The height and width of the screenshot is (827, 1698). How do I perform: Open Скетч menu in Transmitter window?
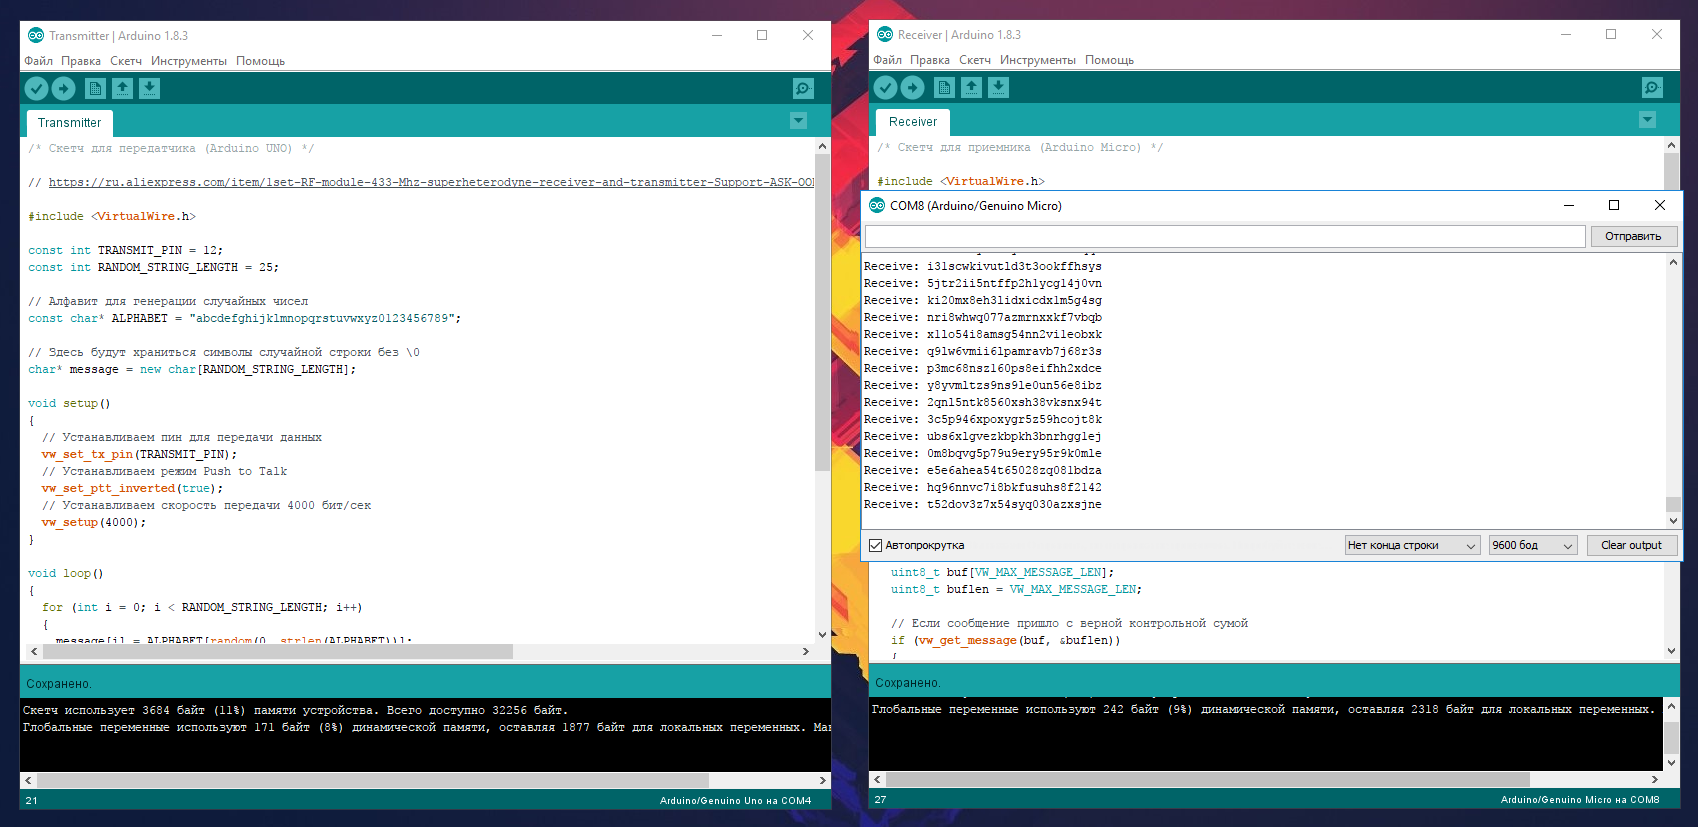(126, 61)
